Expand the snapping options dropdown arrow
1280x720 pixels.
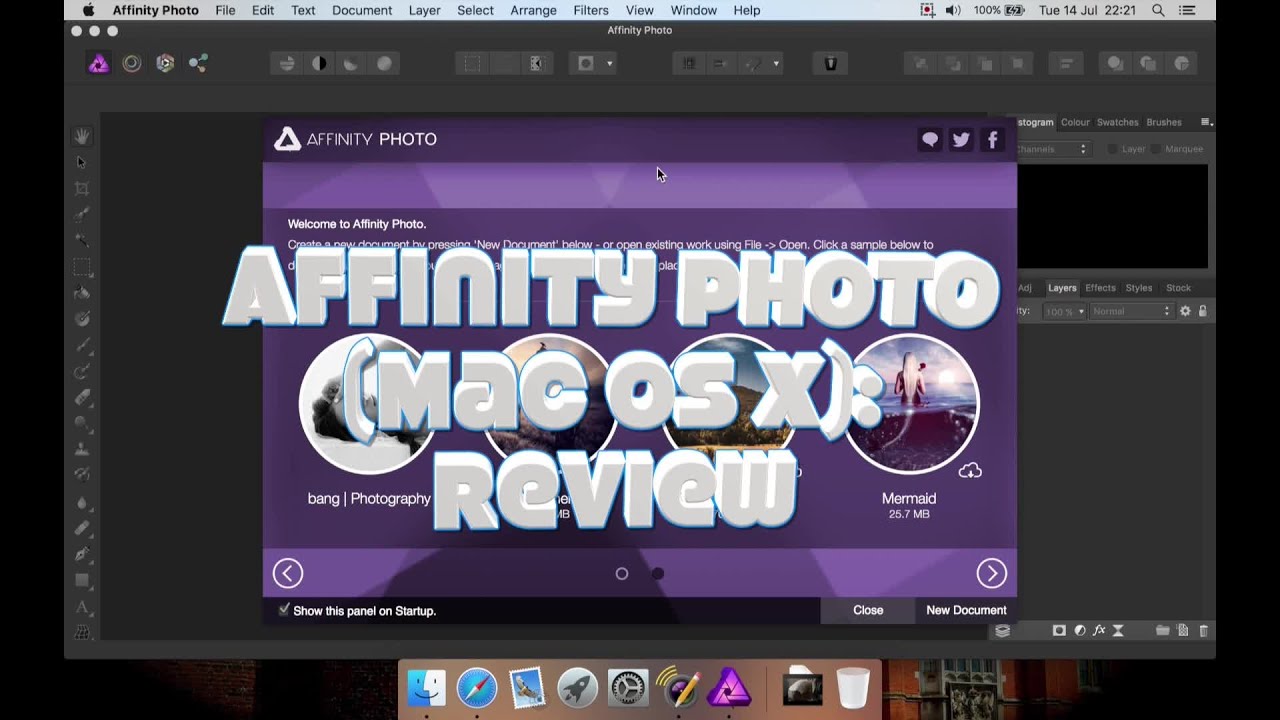[x=775, y=64]
